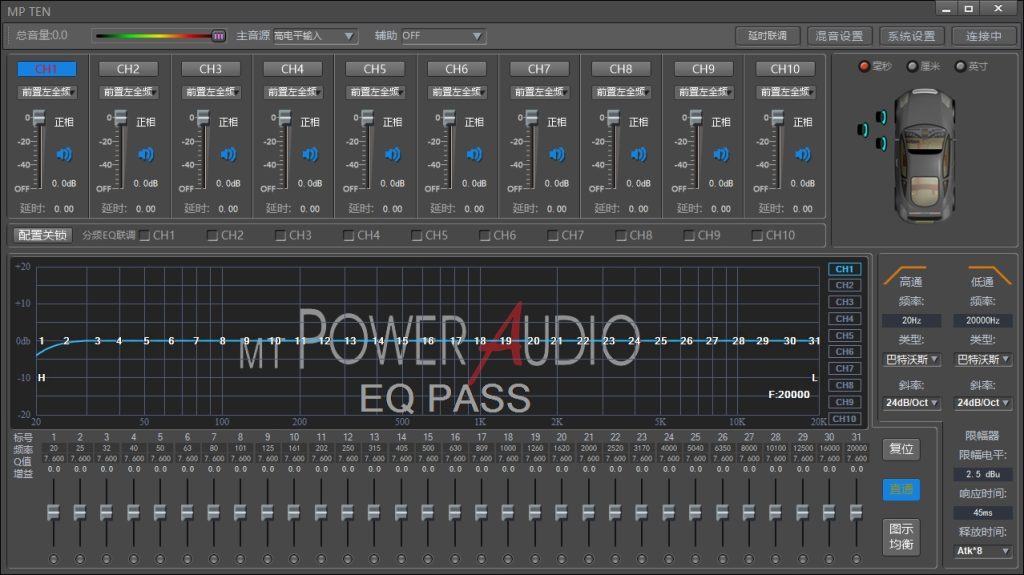Click the high-pass filter curve icon
The image size is (1024, 575).
click(904, 274)
